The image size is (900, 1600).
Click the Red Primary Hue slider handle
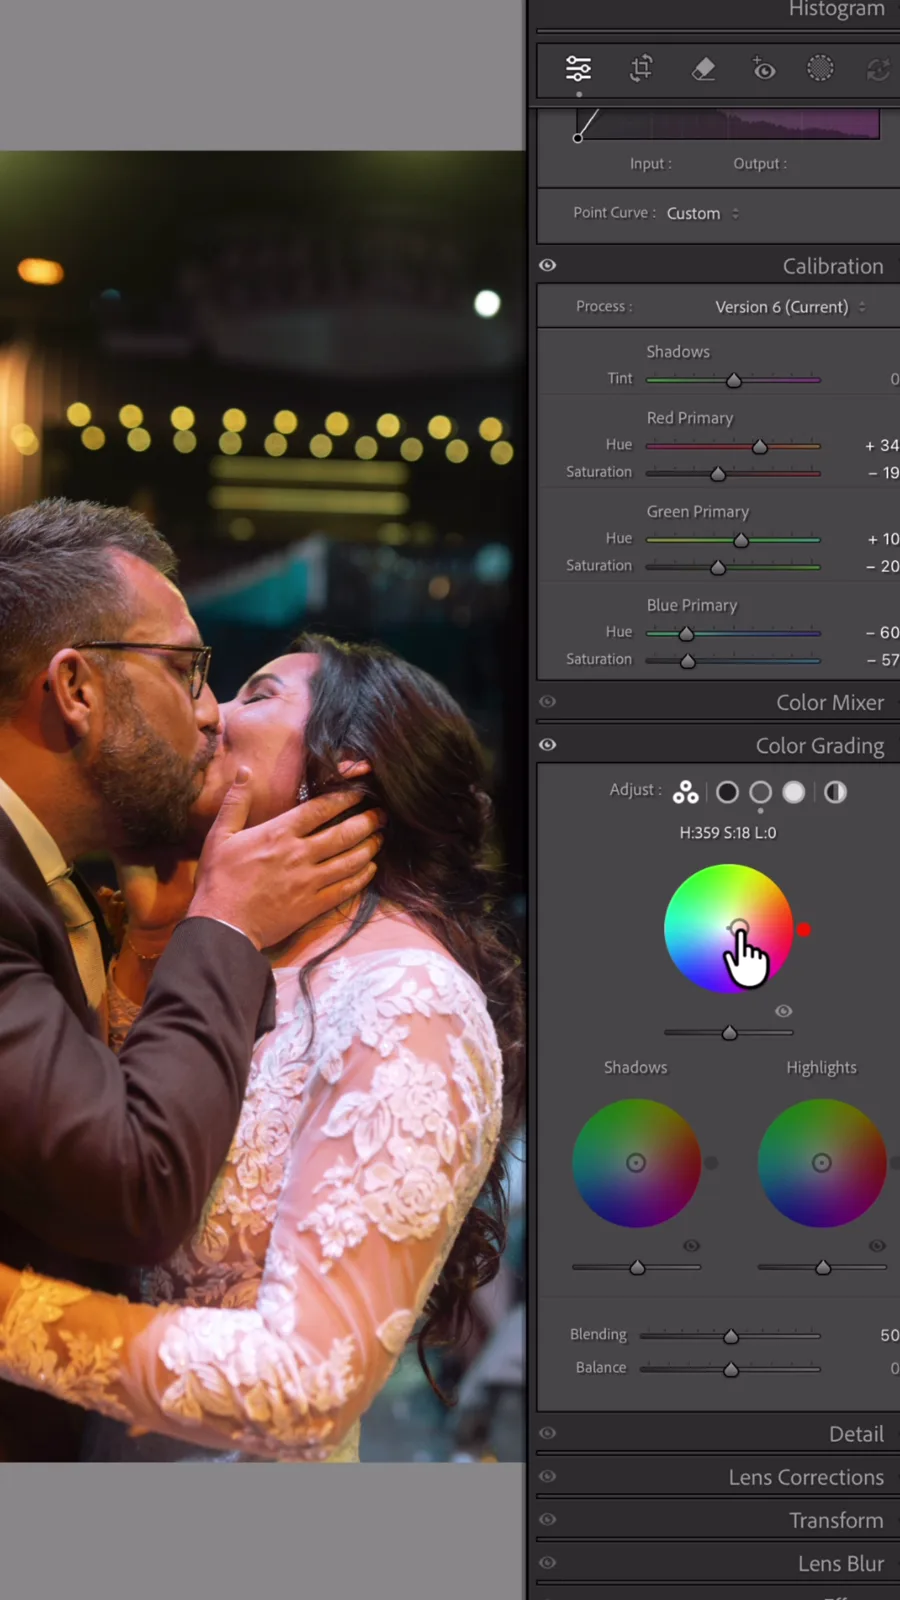point(760,446)
